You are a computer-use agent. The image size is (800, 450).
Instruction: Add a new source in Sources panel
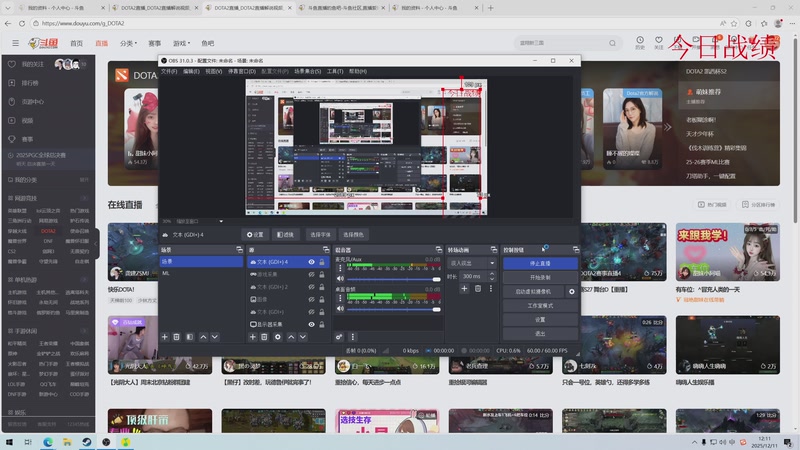[x=253, y=337]
